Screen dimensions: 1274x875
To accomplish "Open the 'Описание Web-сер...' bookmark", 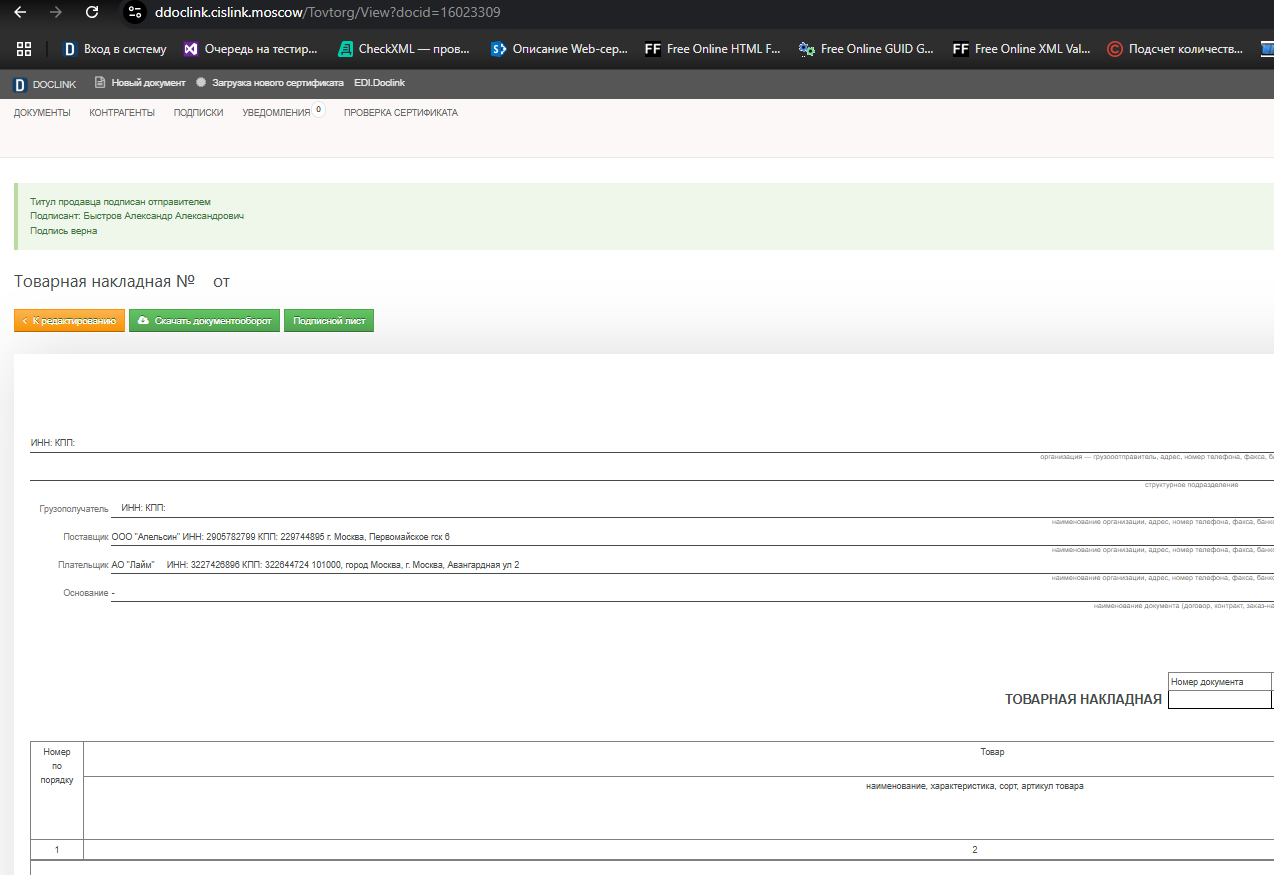I will pos(559,48).
